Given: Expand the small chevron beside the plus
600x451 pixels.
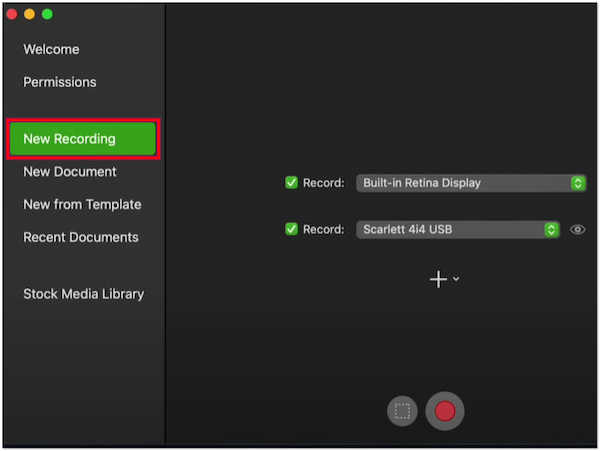Looking at the screenshot, I should (457, 280).
